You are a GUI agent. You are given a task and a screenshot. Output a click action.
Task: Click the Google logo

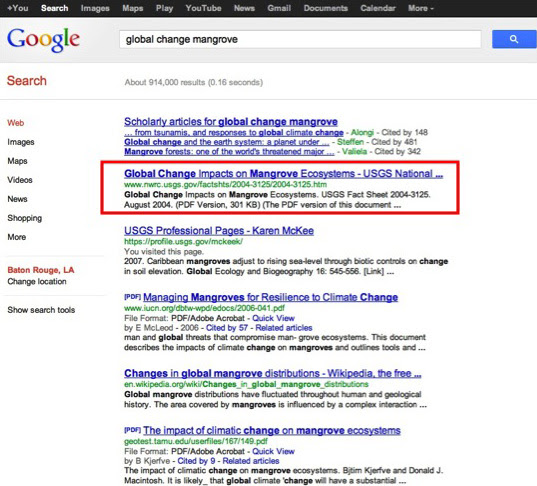(x=43, y=40)
